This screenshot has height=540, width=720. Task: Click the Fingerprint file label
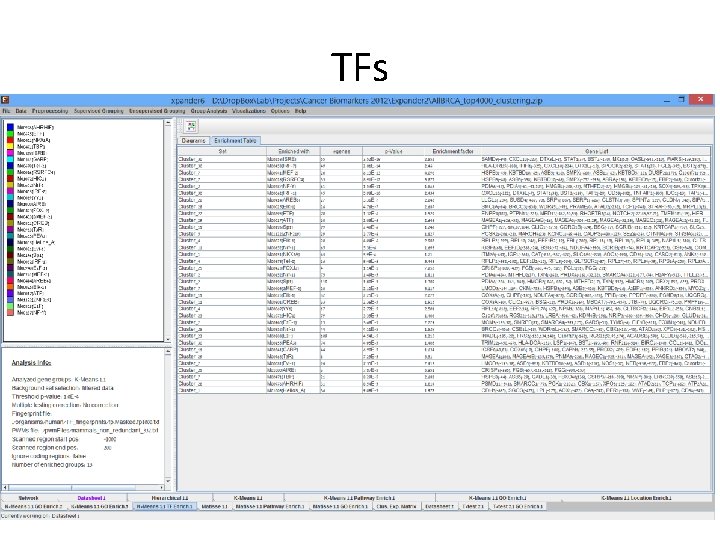(31, 414)
